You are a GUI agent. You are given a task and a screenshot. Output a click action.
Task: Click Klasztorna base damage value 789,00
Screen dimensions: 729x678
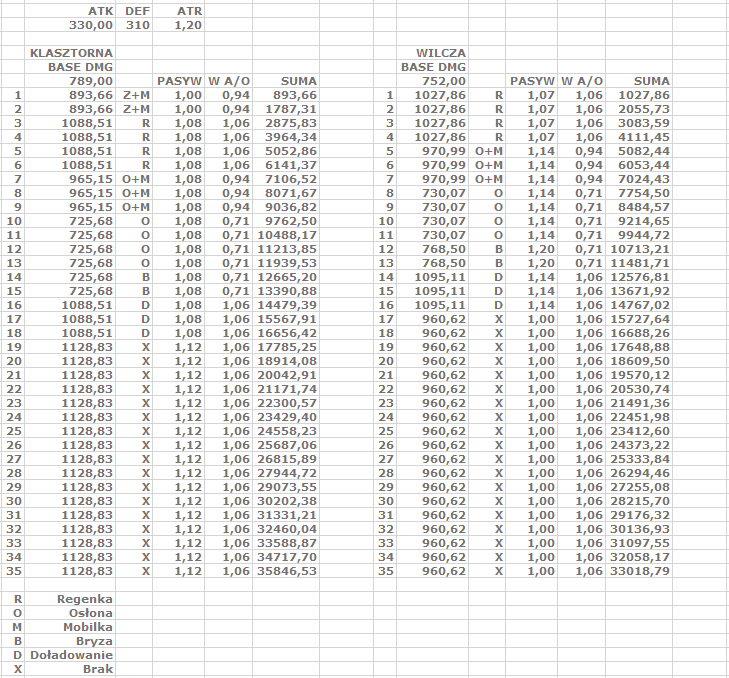[91, 81]
